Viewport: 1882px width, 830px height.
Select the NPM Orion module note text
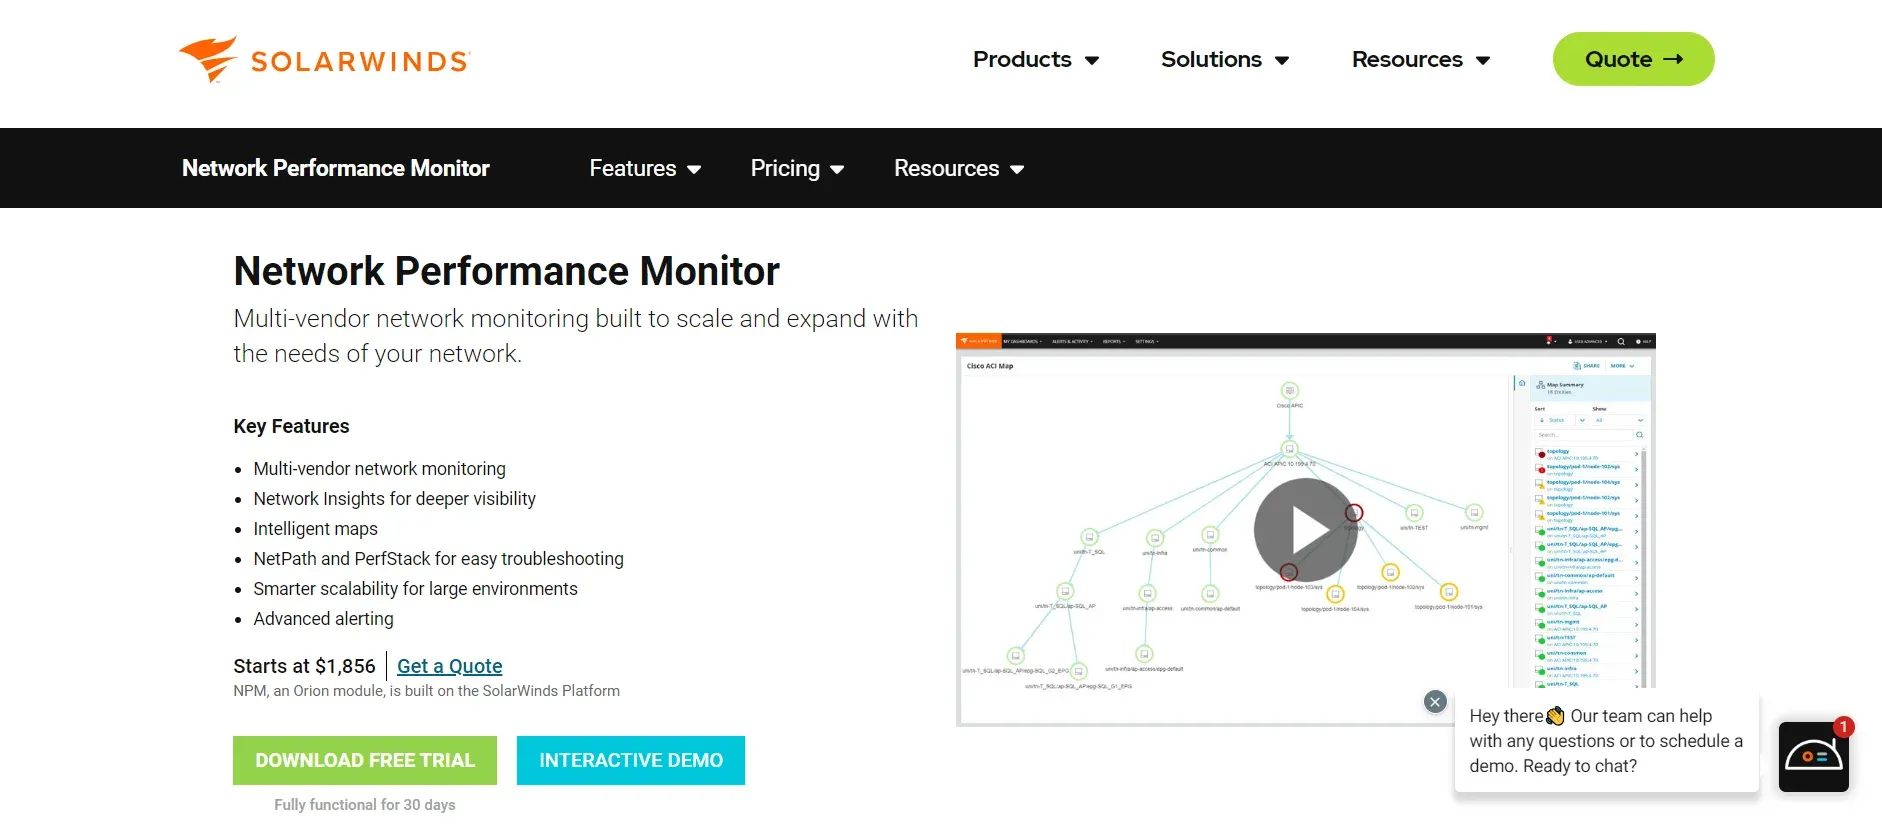pyautogui.click(x=426, y=691)
